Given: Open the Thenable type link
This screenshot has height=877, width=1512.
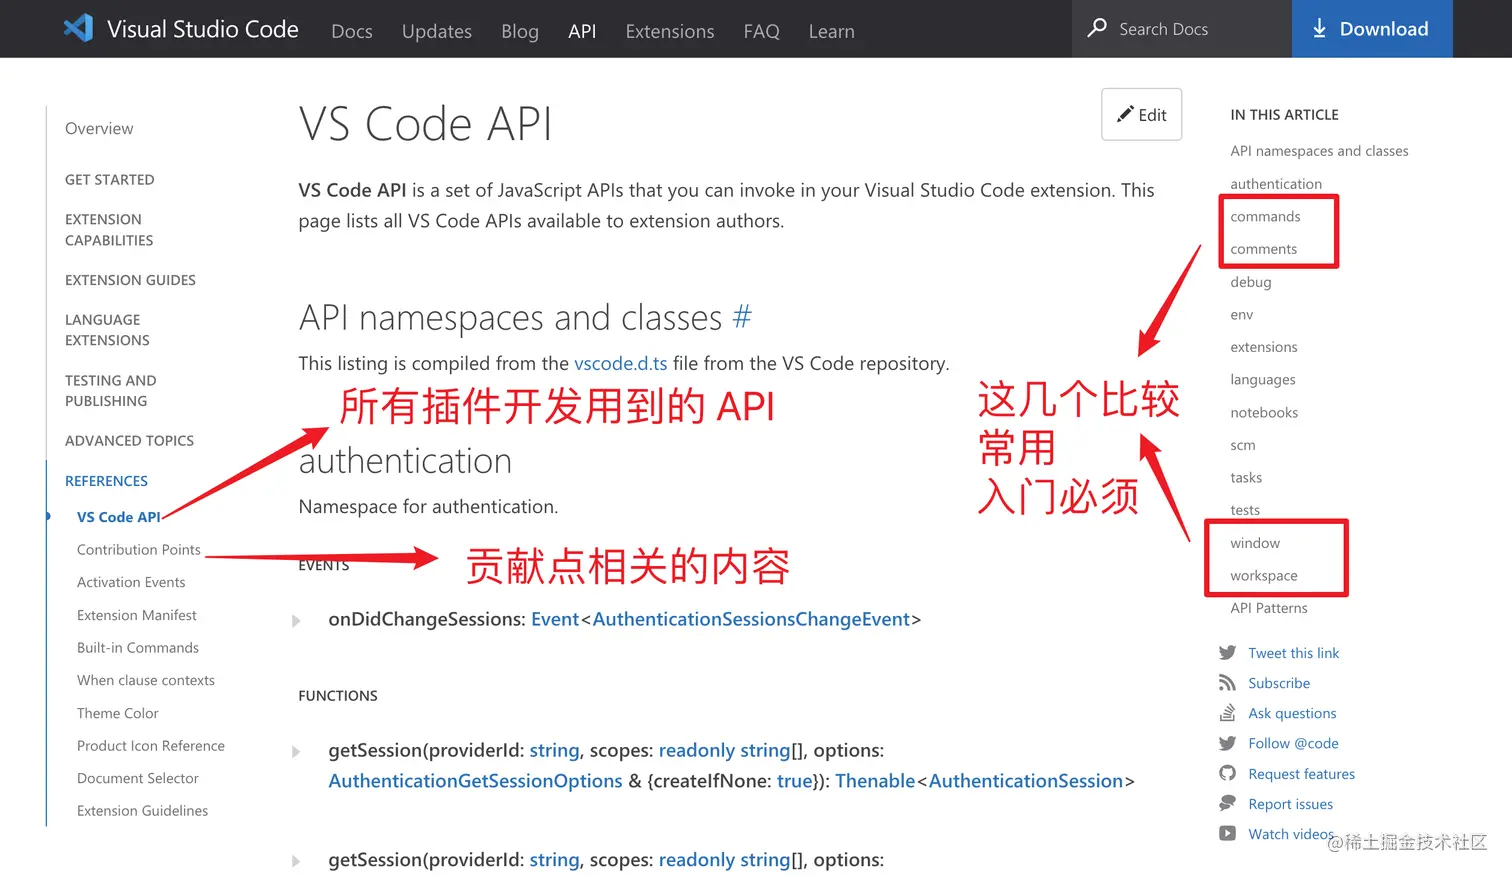Looking at the screenshot, I should (x=875, y=781).
